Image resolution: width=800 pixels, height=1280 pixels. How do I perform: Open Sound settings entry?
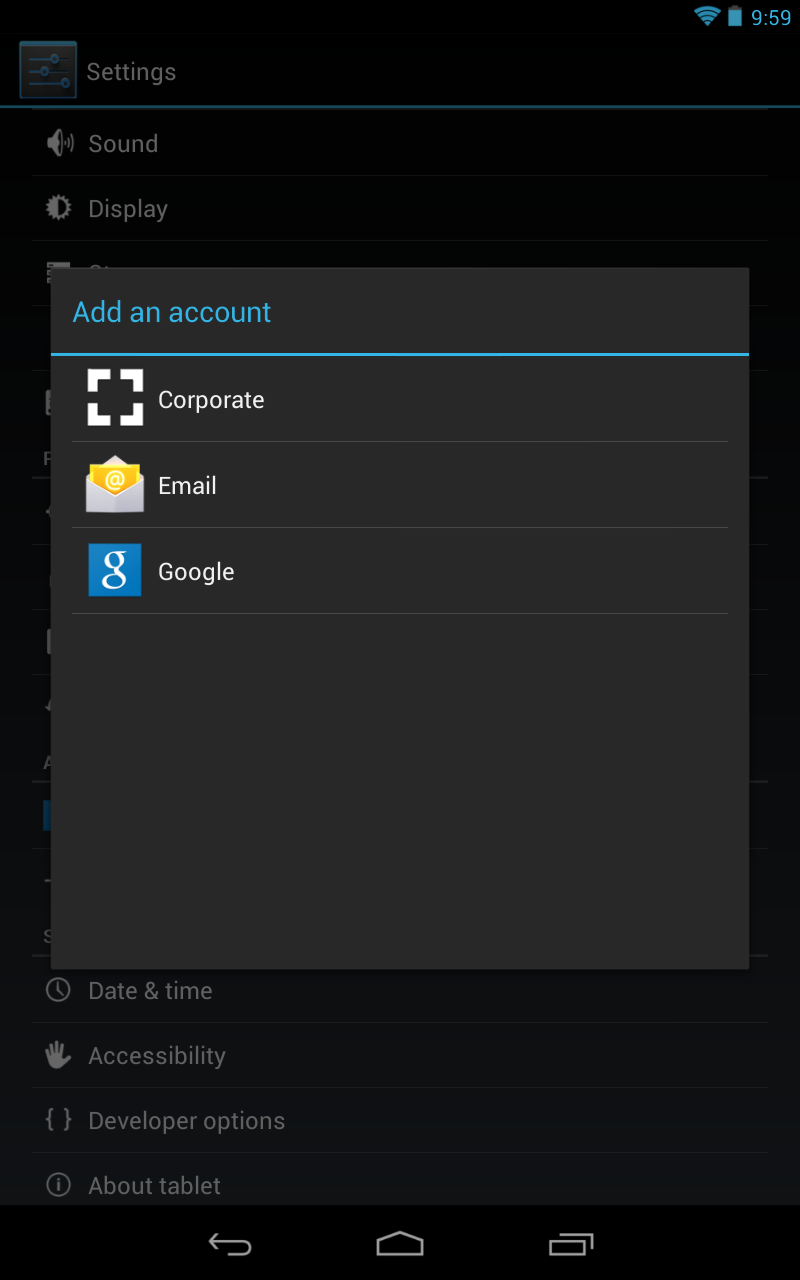point(400,143)
